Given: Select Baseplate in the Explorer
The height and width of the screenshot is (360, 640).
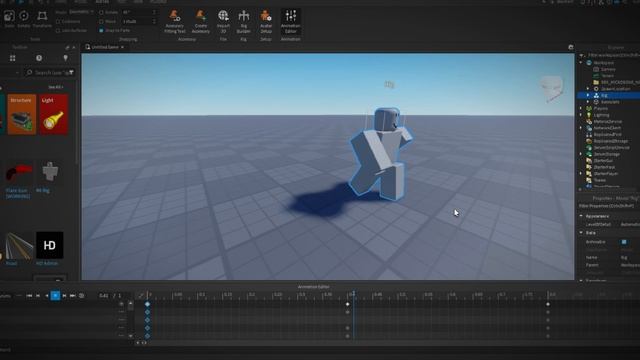Looking at the screenshot, I should click(610, 102).
